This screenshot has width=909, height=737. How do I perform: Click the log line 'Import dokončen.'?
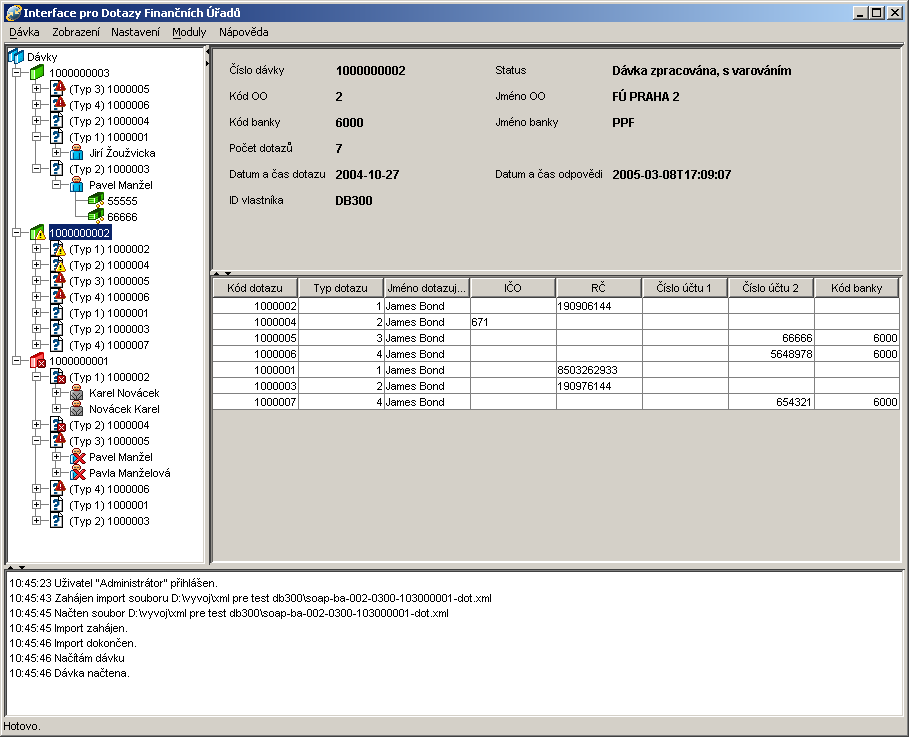[73, 643]
